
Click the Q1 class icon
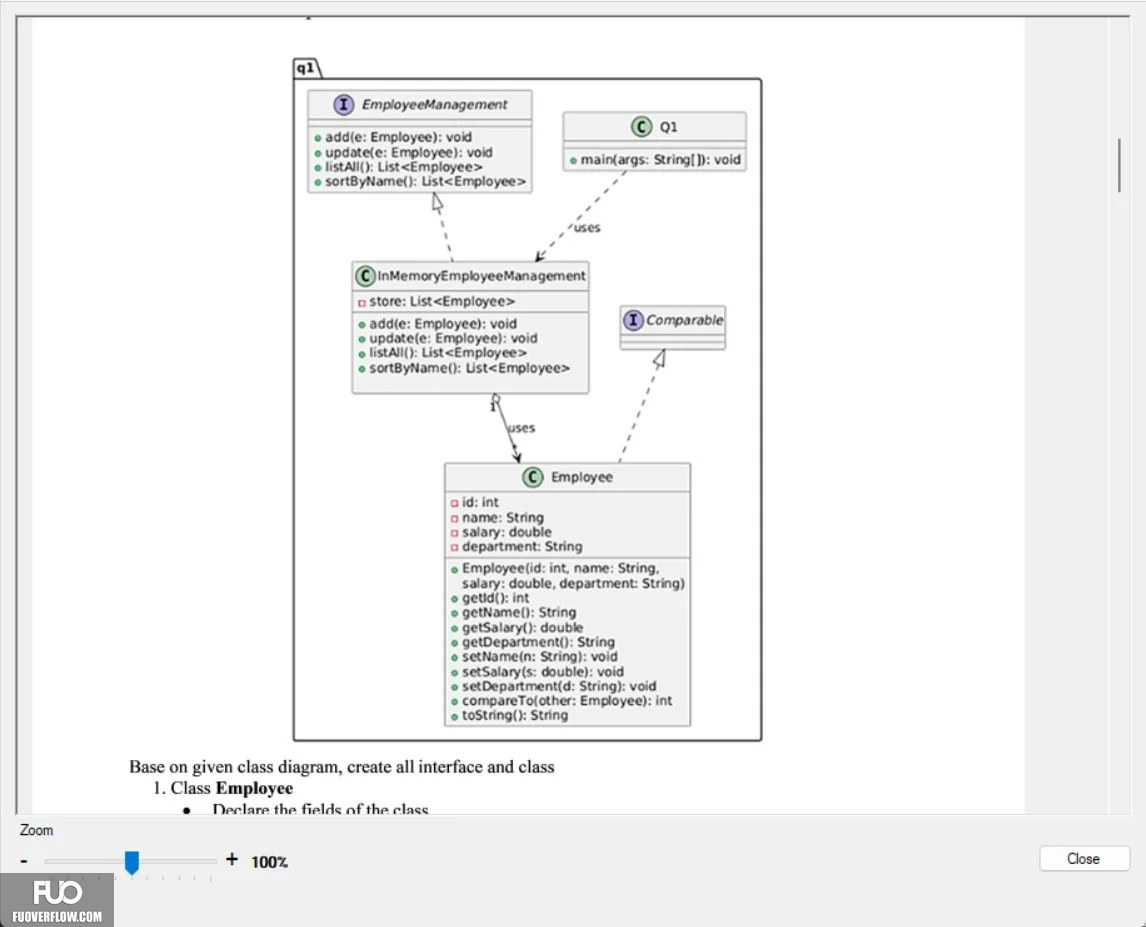[x=641, y=126]
